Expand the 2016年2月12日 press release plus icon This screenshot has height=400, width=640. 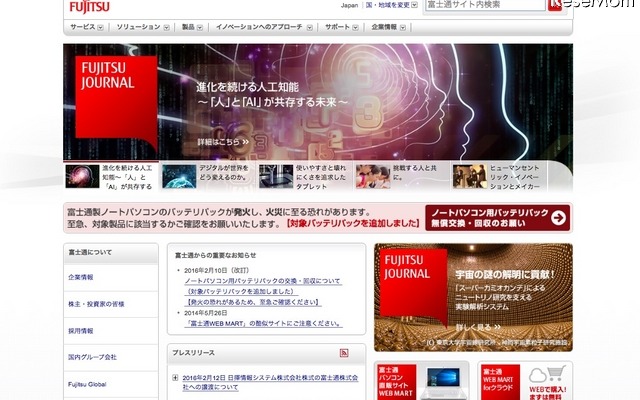pos(175,378)
